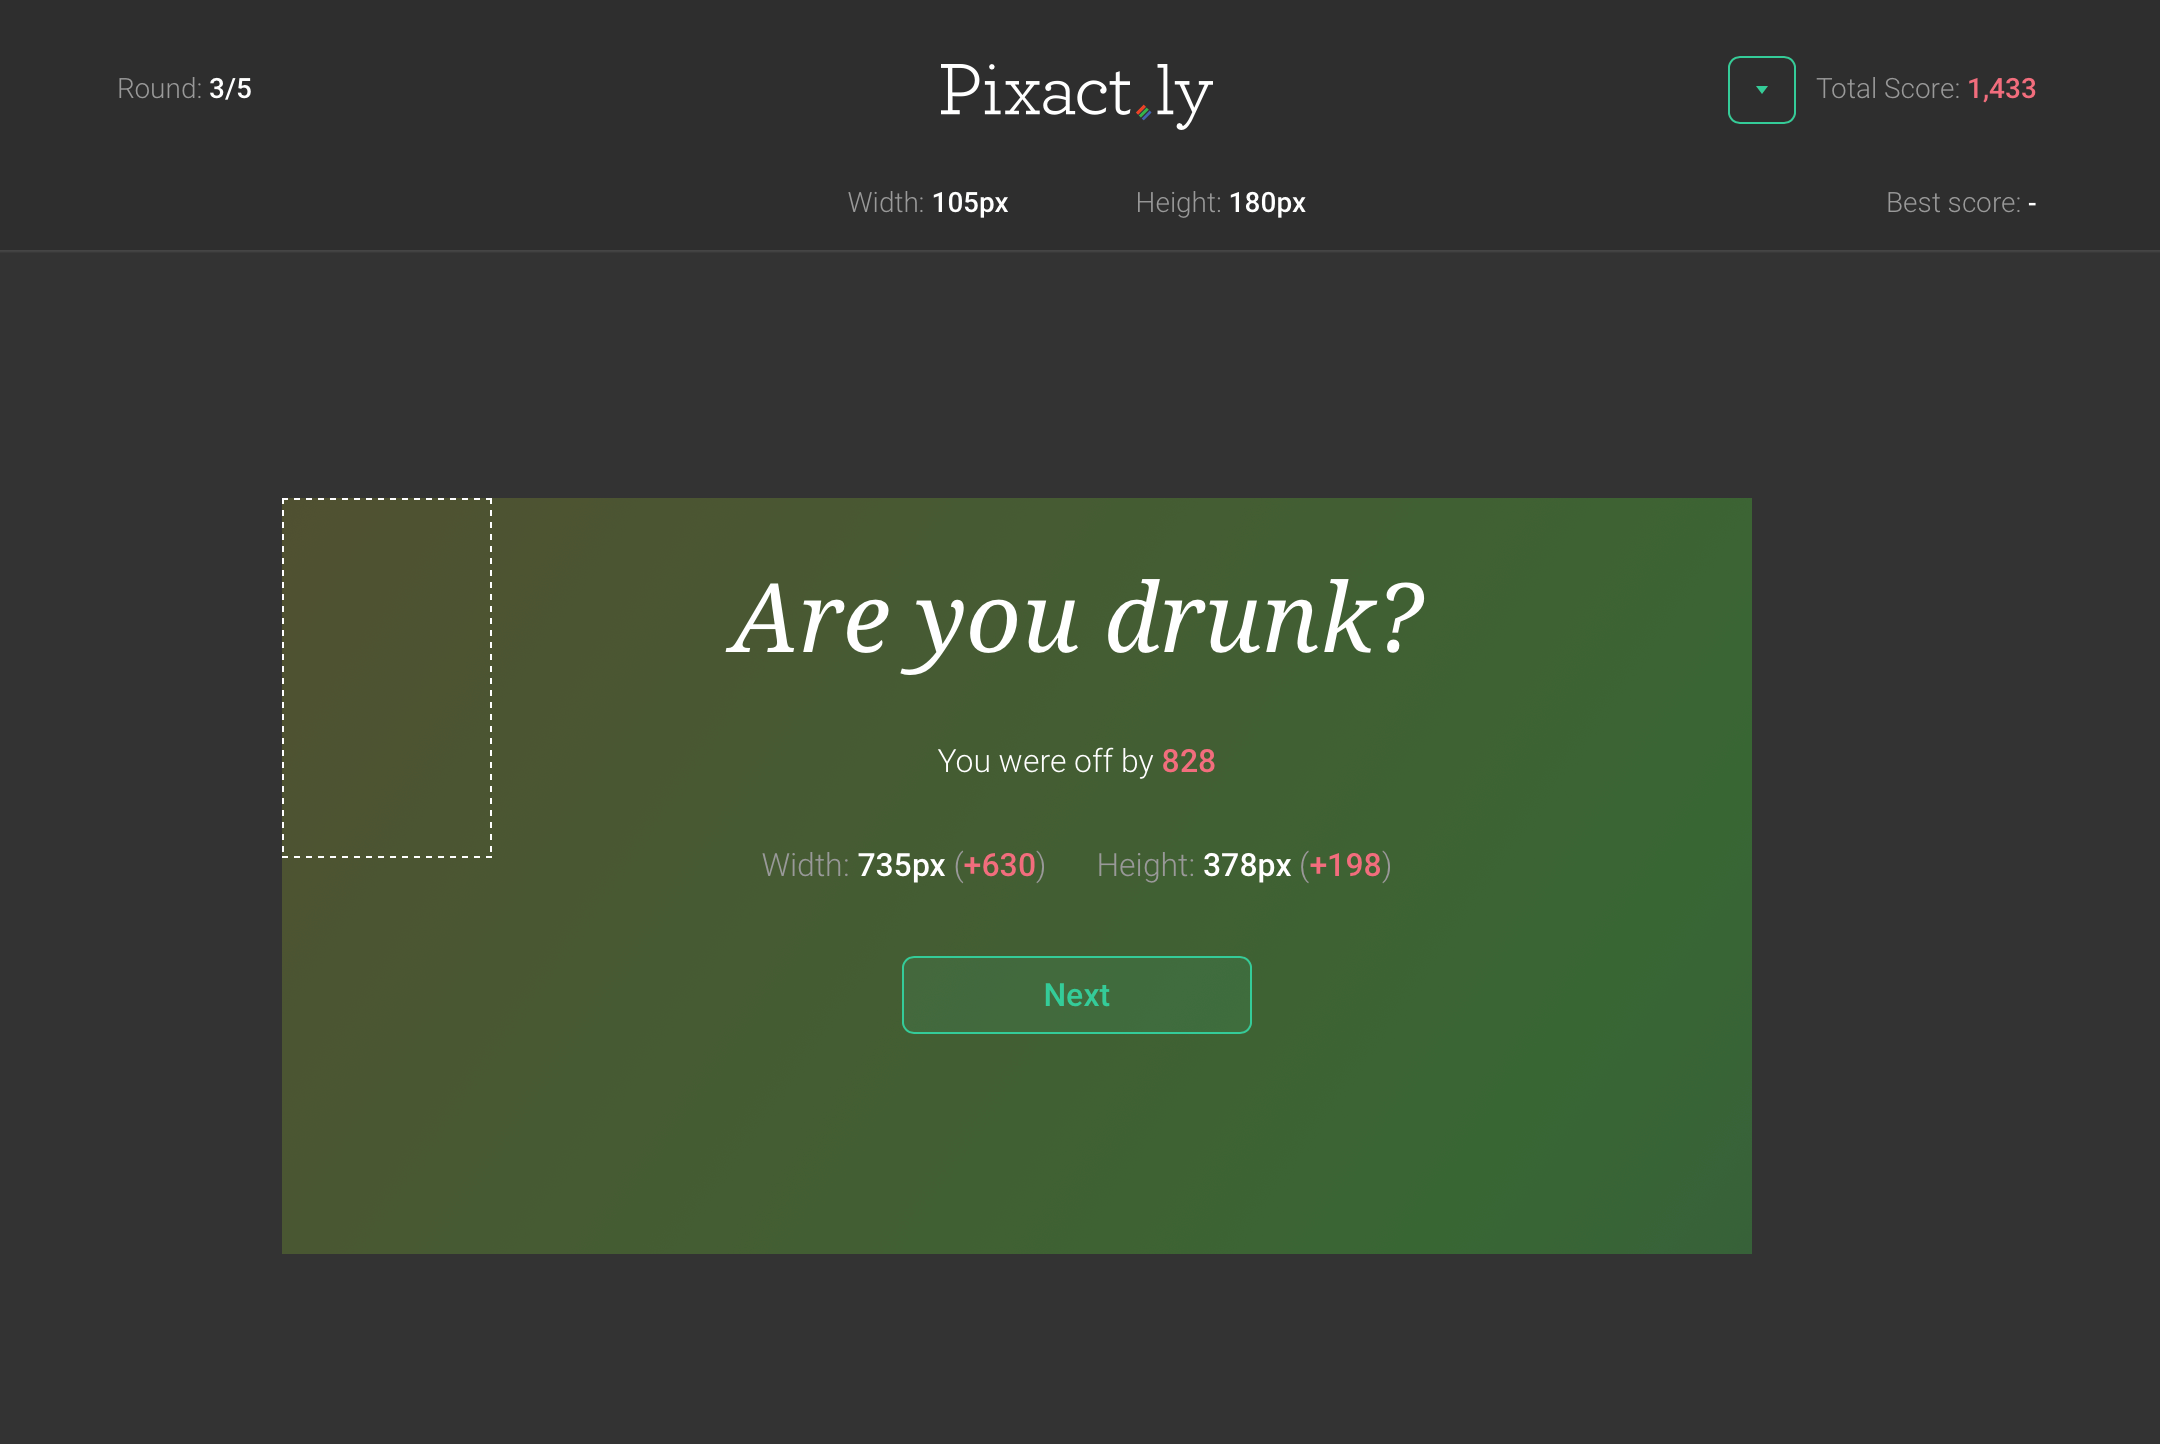Viewport: 2160px width, 1444px height.
Task: Click the 'You were off by 828' message
Action: pyautogui.click(x=1075, y=761)
